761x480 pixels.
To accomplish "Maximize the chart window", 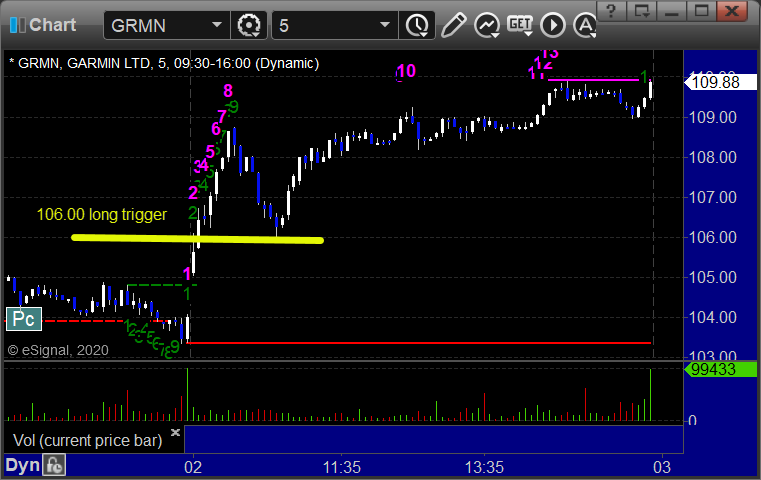I will 701,11.
